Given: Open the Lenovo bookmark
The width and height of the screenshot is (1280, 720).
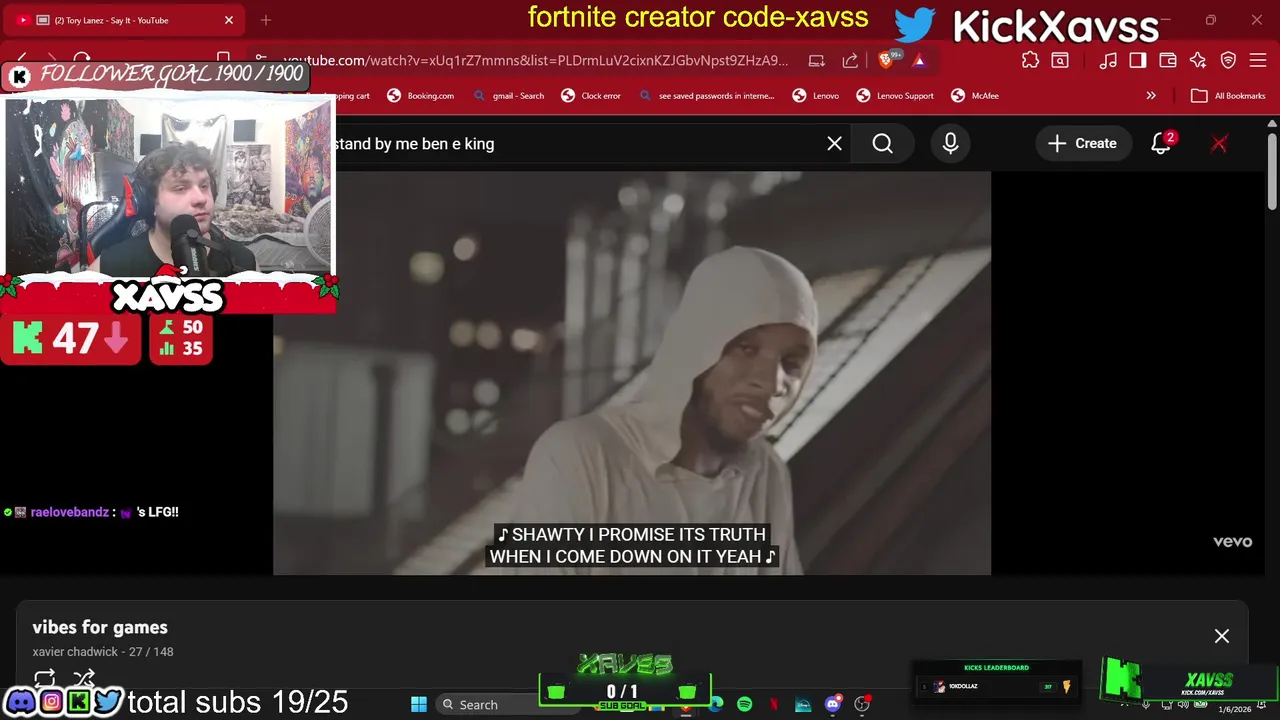Looking at the screenshot, I should (x=816, y=96).
